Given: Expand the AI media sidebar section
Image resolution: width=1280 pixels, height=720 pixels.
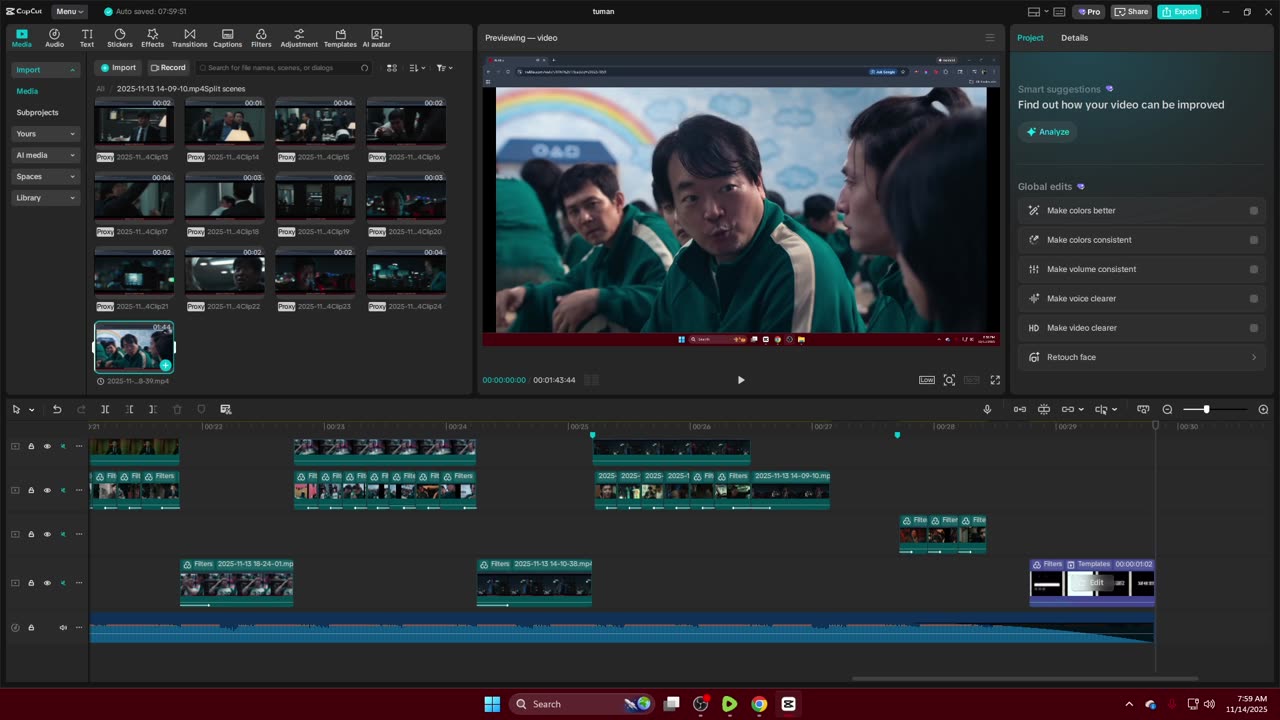Looking at the screenshot, I should (x=45, y=155).
